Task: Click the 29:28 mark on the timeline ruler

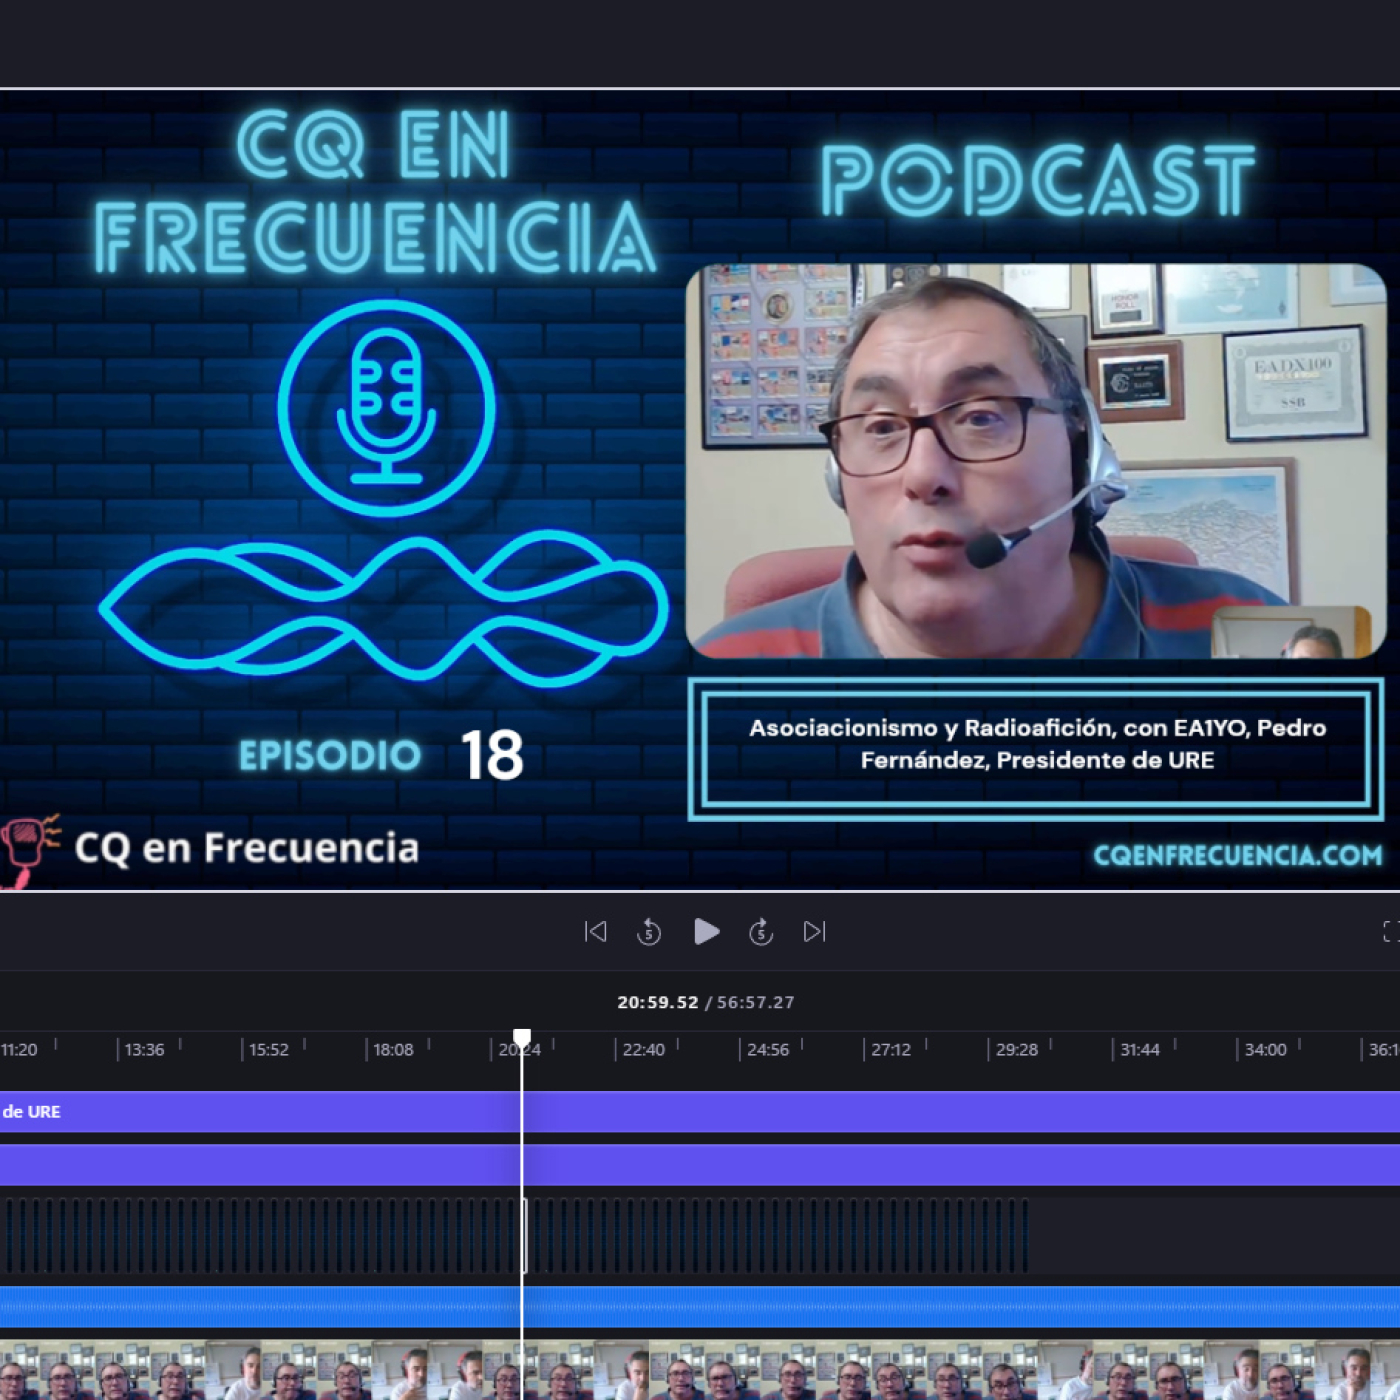Action: (1017, 1050)
